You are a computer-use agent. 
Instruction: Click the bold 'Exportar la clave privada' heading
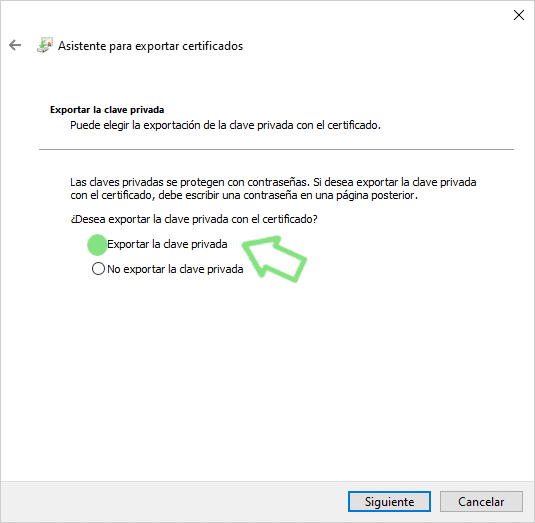point(107,110)
